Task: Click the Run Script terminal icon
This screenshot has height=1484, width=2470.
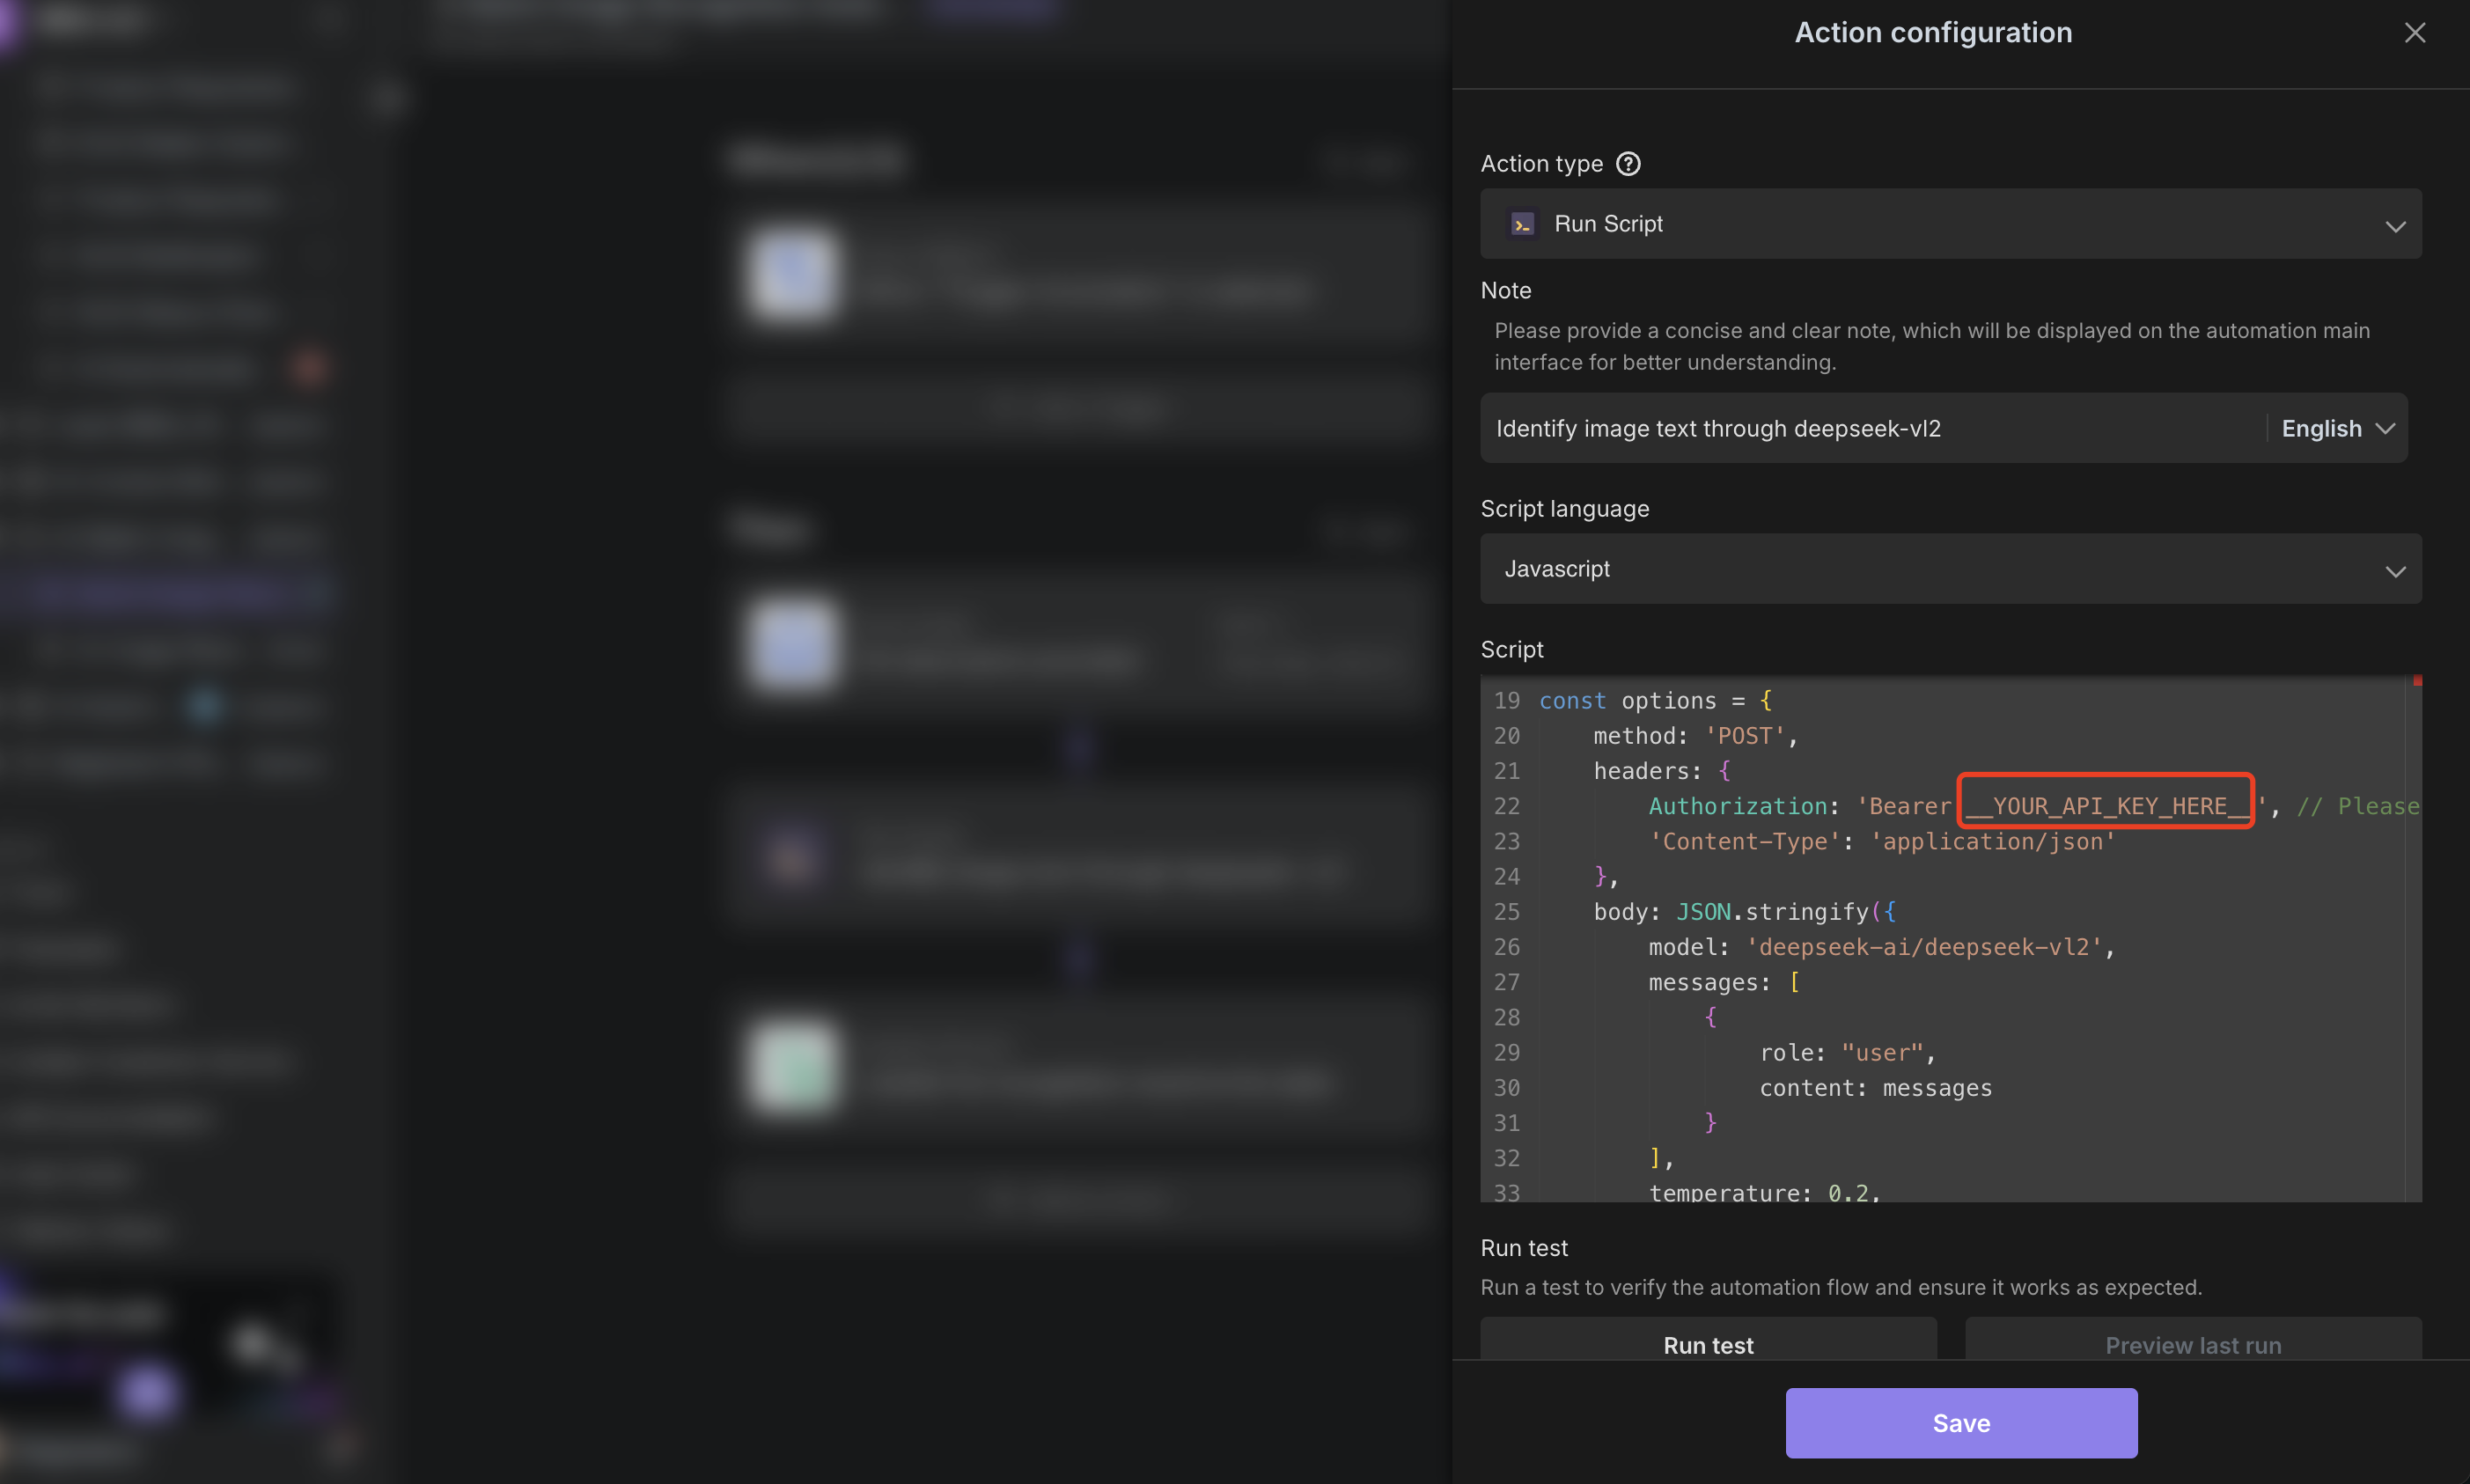Action: 1522,224
